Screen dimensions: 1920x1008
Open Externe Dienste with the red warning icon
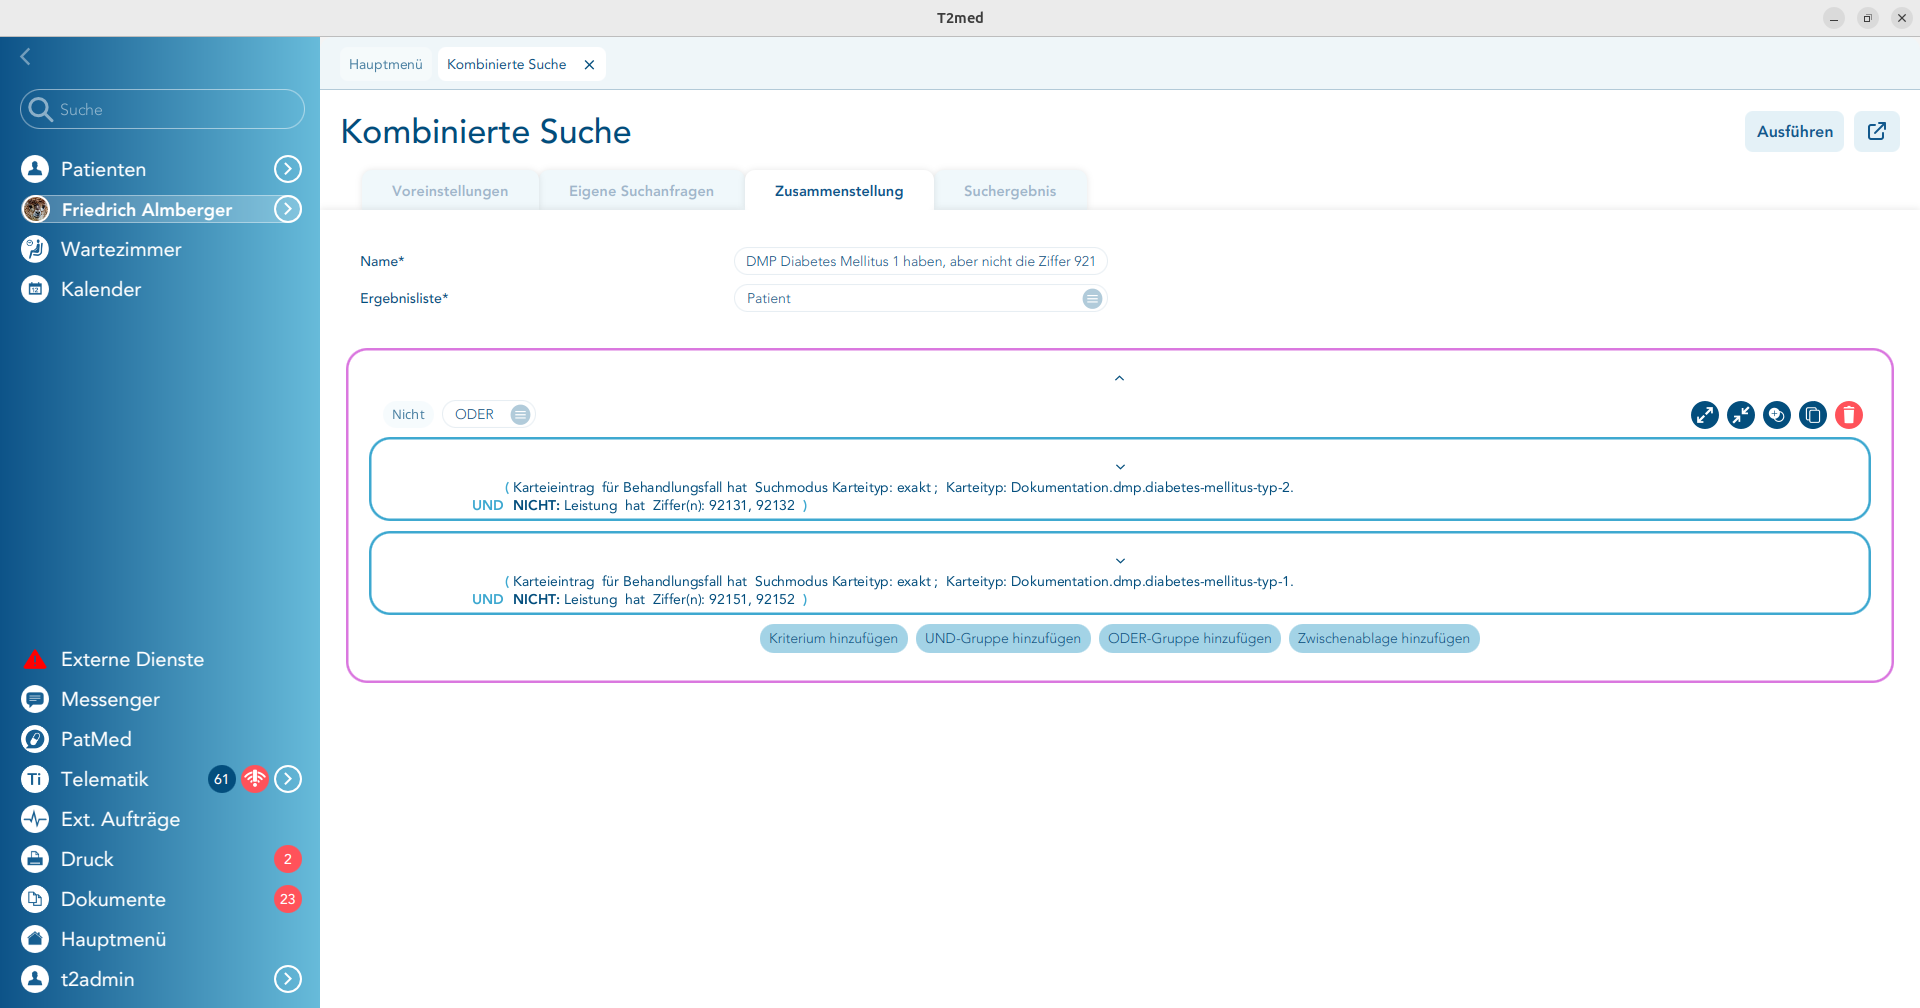coord(132,659)
